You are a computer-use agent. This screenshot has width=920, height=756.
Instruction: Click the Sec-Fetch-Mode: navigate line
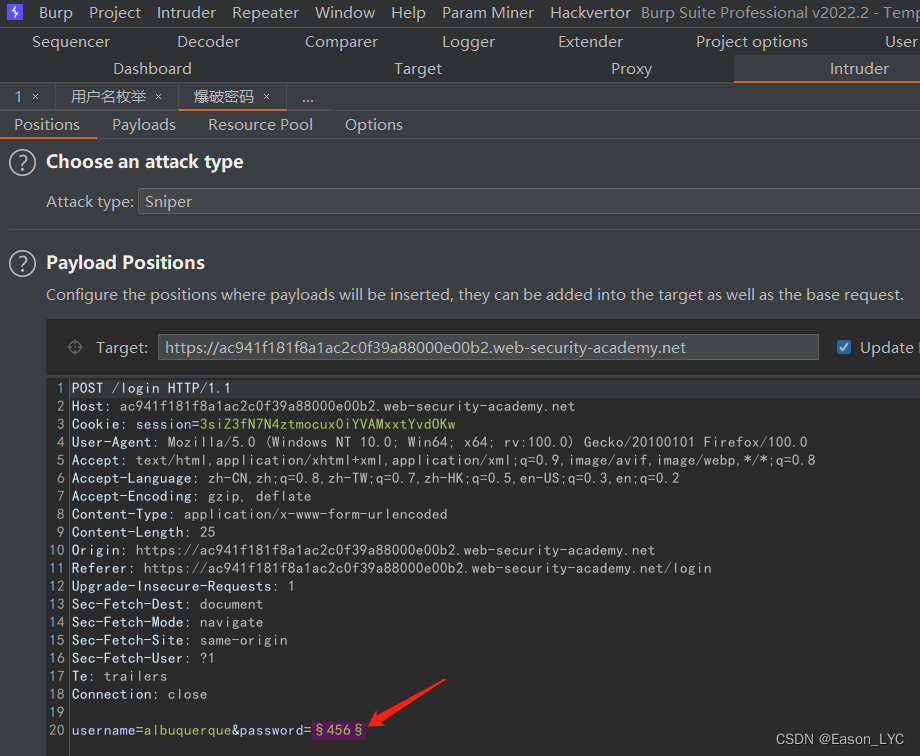pyautogui.click(x=167, y=622)
